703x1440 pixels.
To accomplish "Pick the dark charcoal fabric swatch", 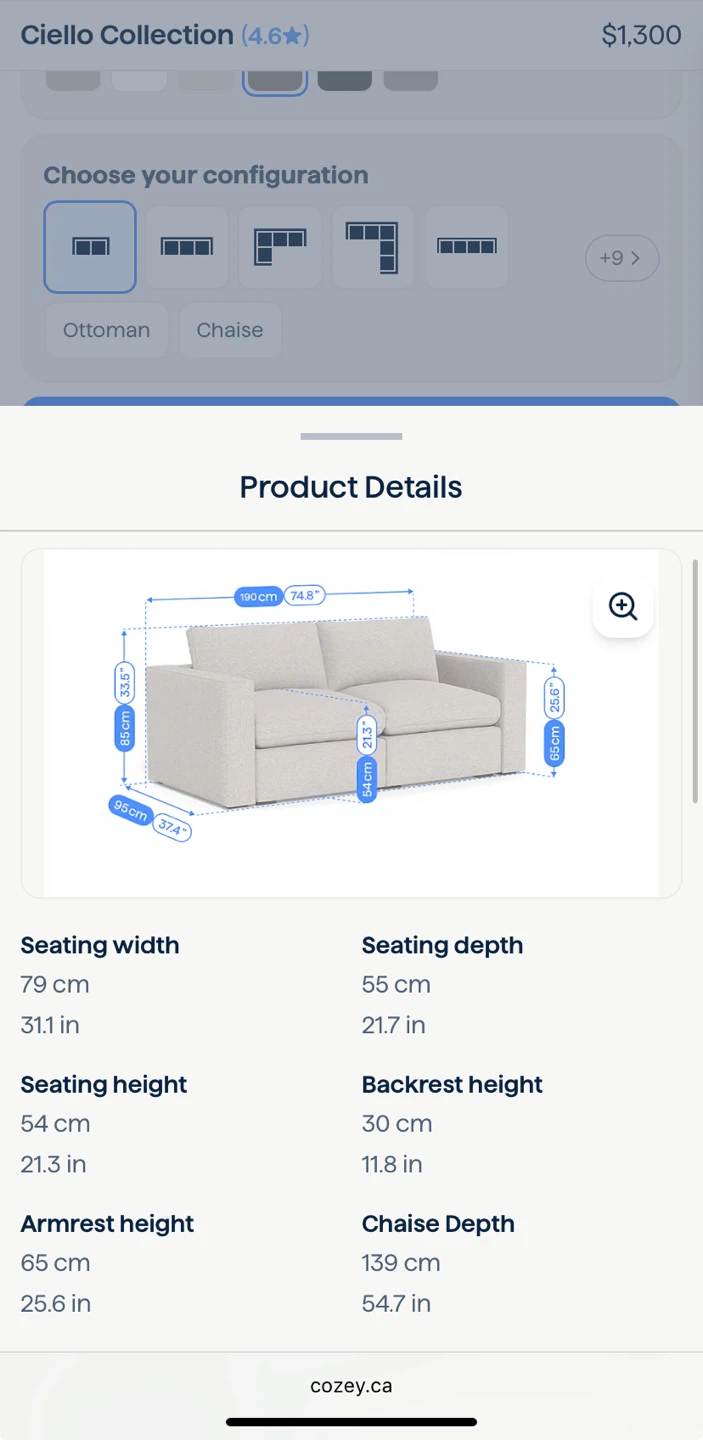I will pyautogui.click(x=344, y=79).
